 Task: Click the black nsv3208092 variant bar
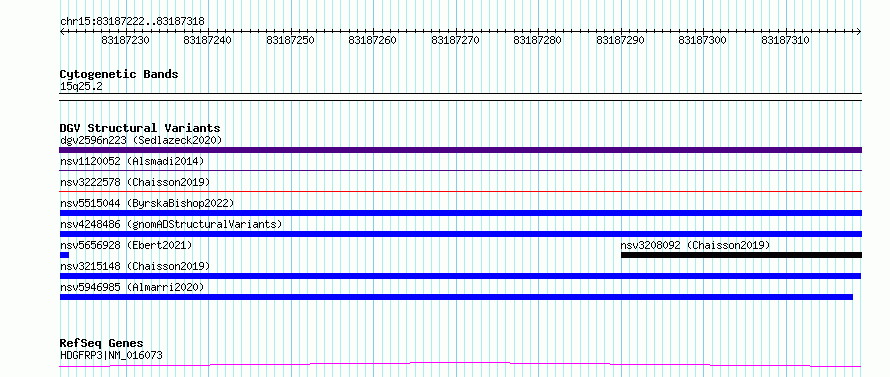(x=741, y=255)
